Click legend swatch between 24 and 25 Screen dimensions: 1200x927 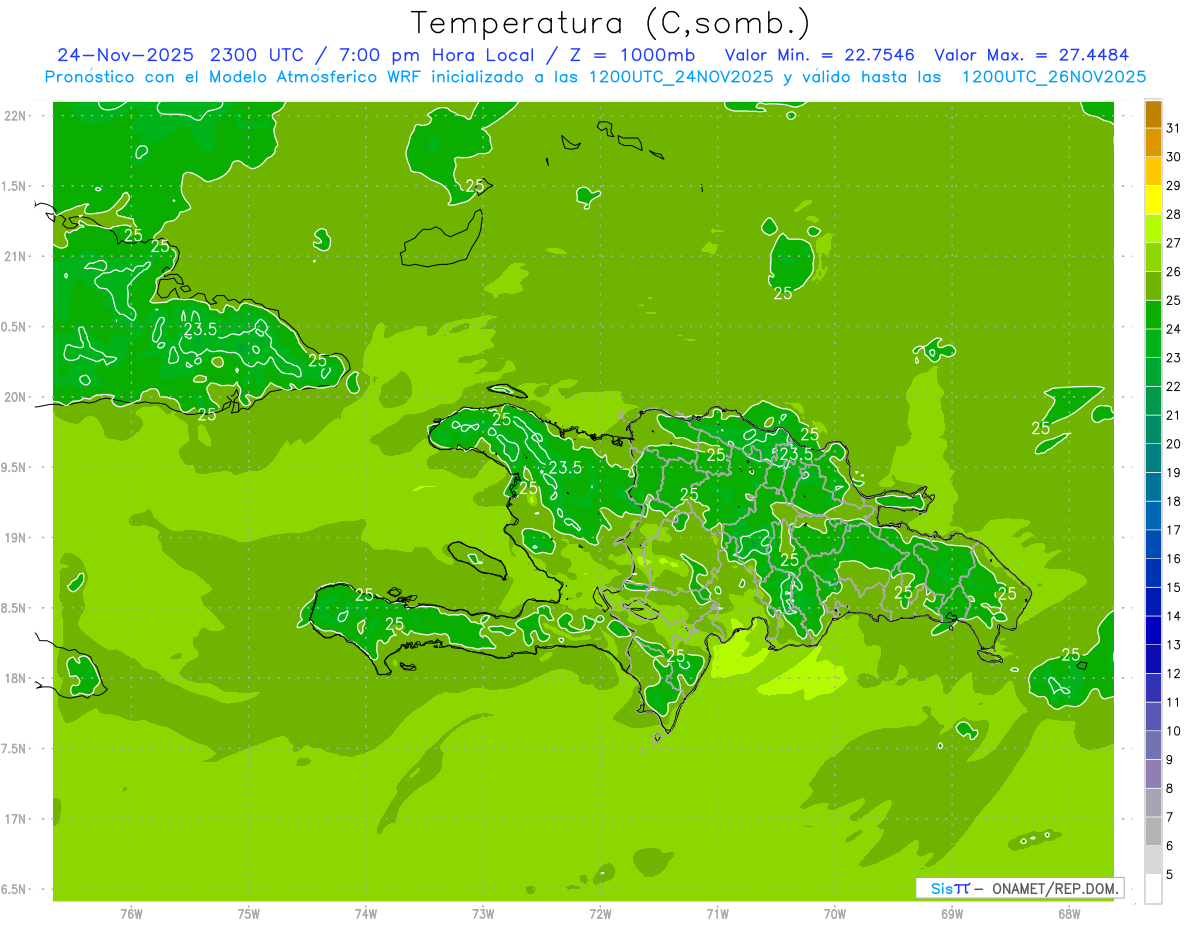(1153, 314)
